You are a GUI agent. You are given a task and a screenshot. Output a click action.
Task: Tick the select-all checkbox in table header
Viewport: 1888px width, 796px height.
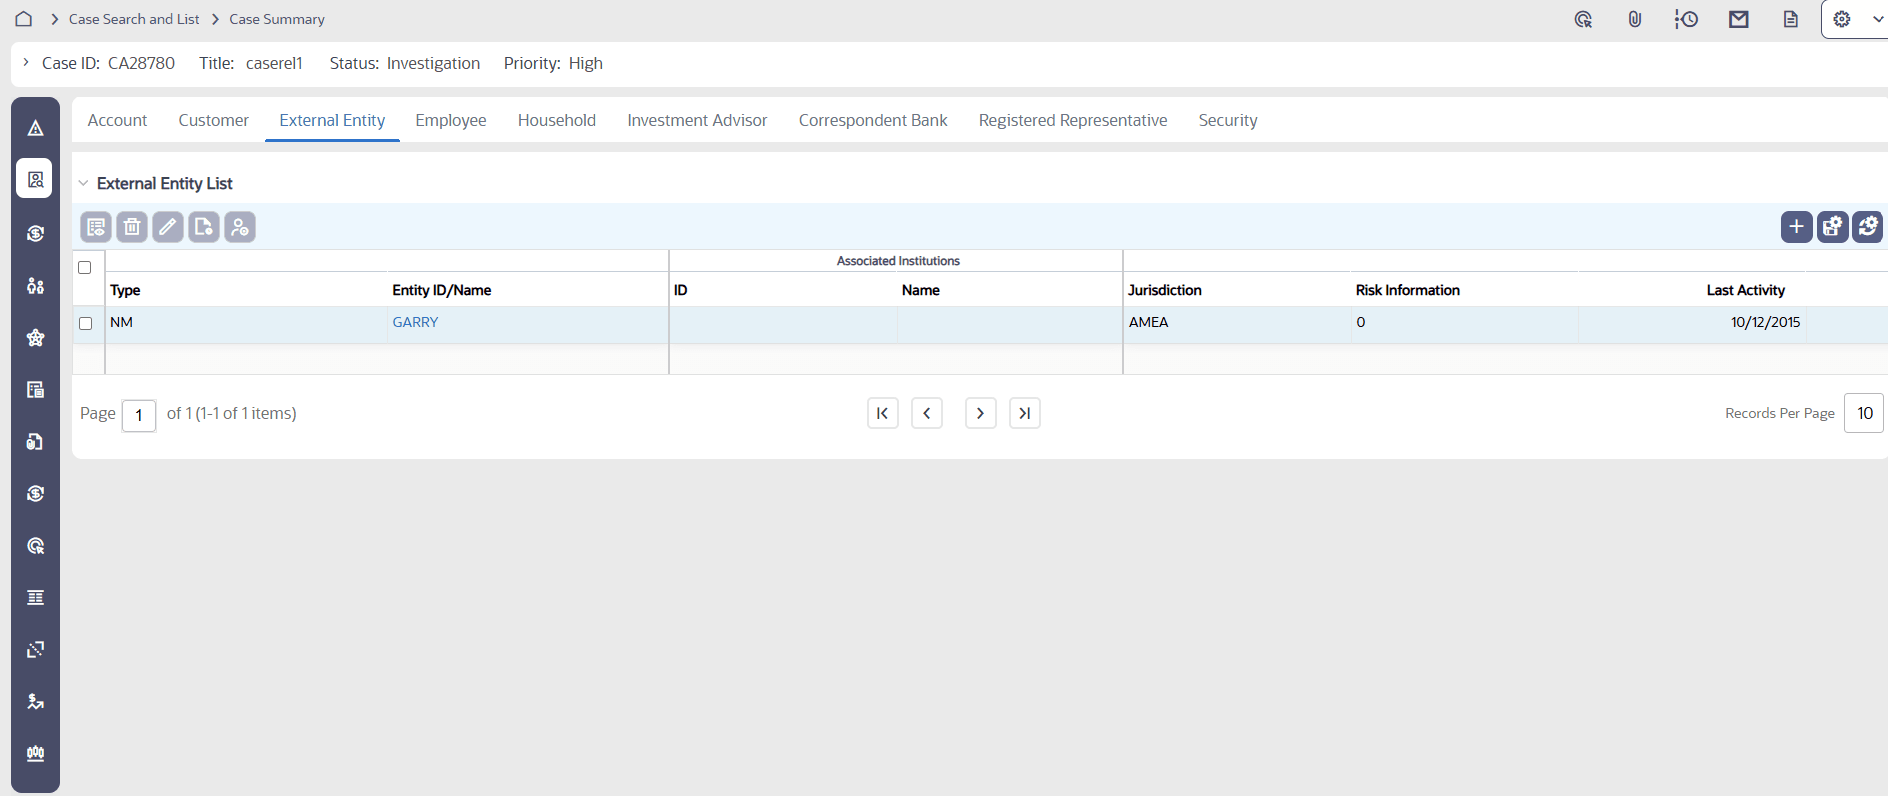tap(85, 267)
